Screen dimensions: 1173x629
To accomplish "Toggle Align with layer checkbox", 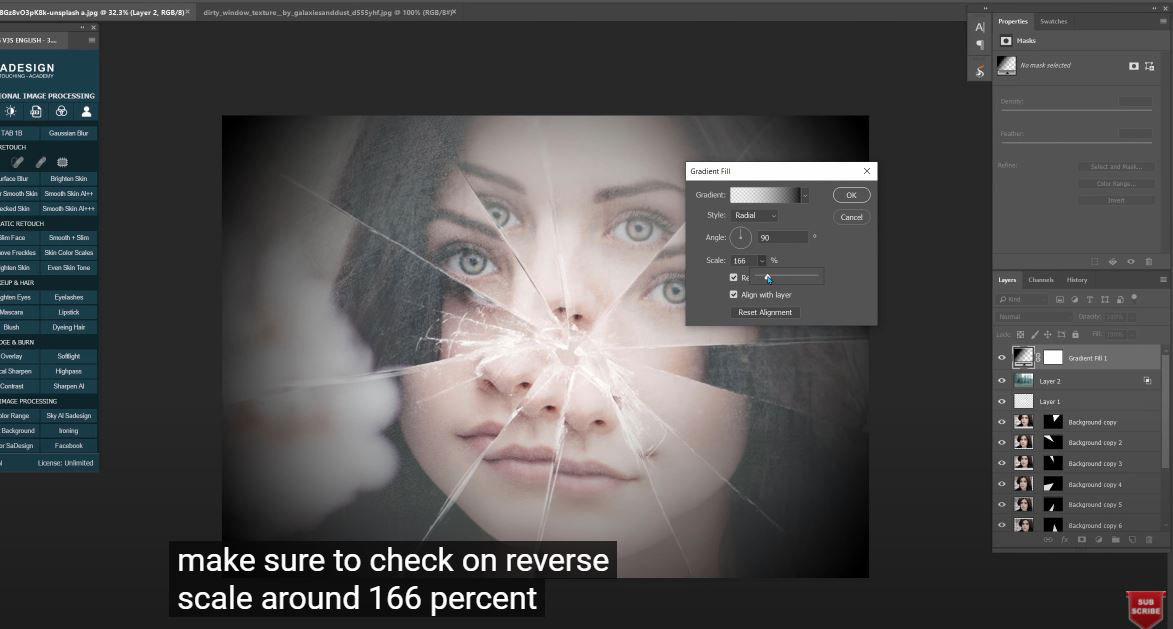I will click(x=733, y=295).
